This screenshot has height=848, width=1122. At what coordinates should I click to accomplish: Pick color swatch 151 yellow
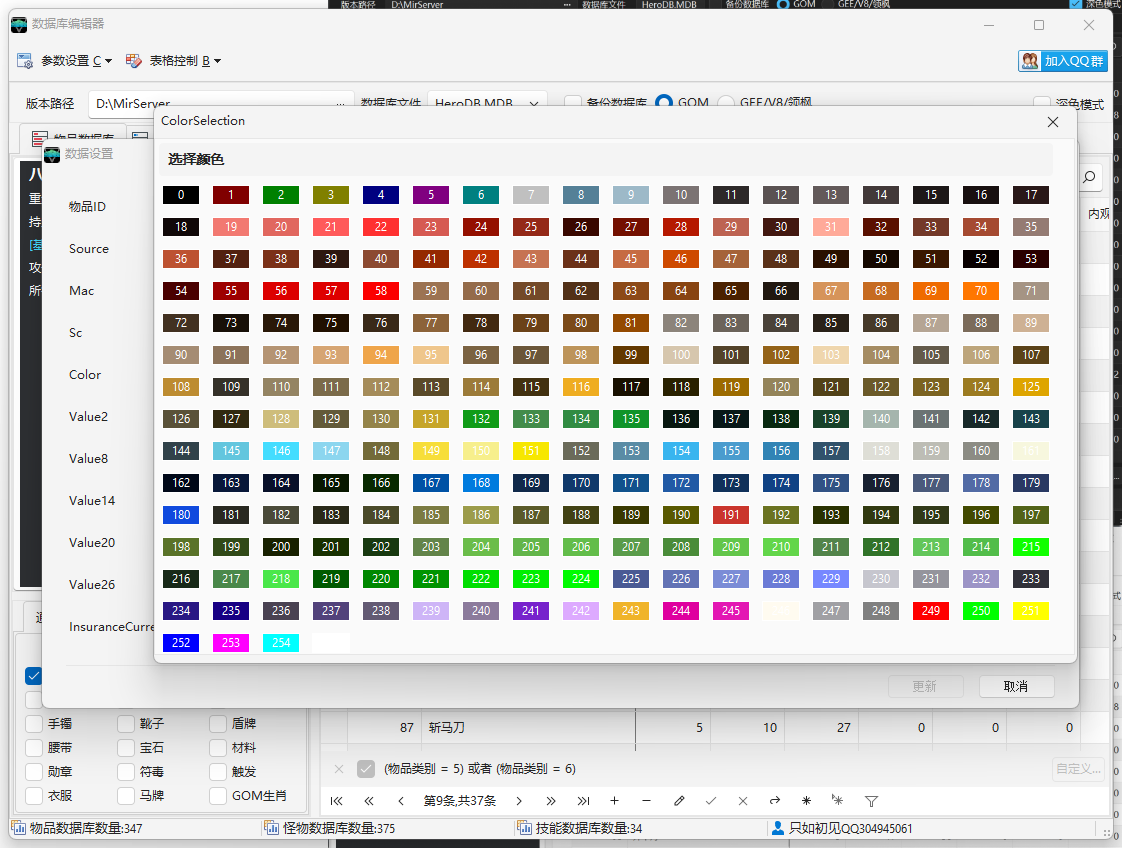click(x=531, y=451)
